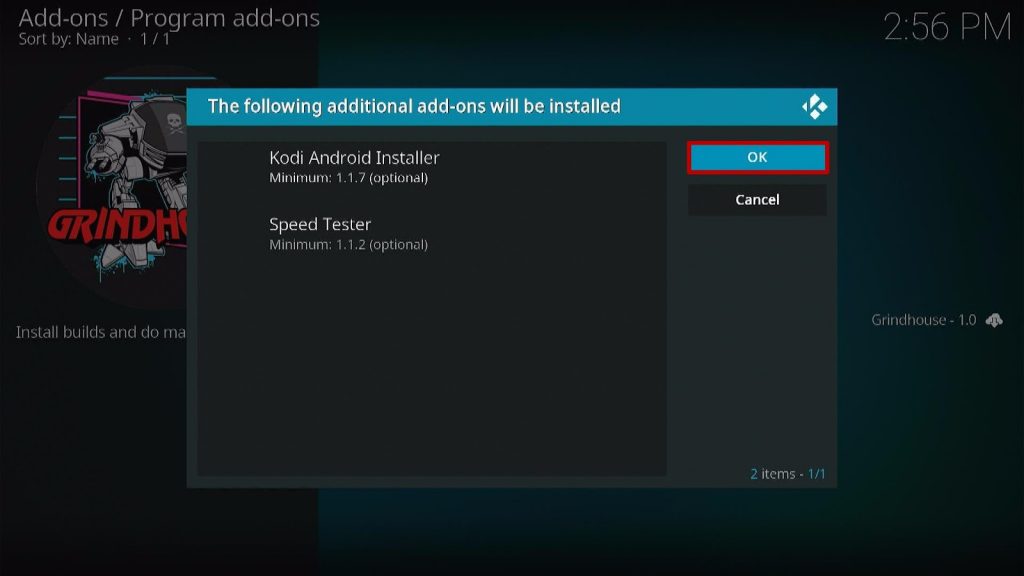
Task: Click the dialog title about additional add-ons
Action: [414, 106]
